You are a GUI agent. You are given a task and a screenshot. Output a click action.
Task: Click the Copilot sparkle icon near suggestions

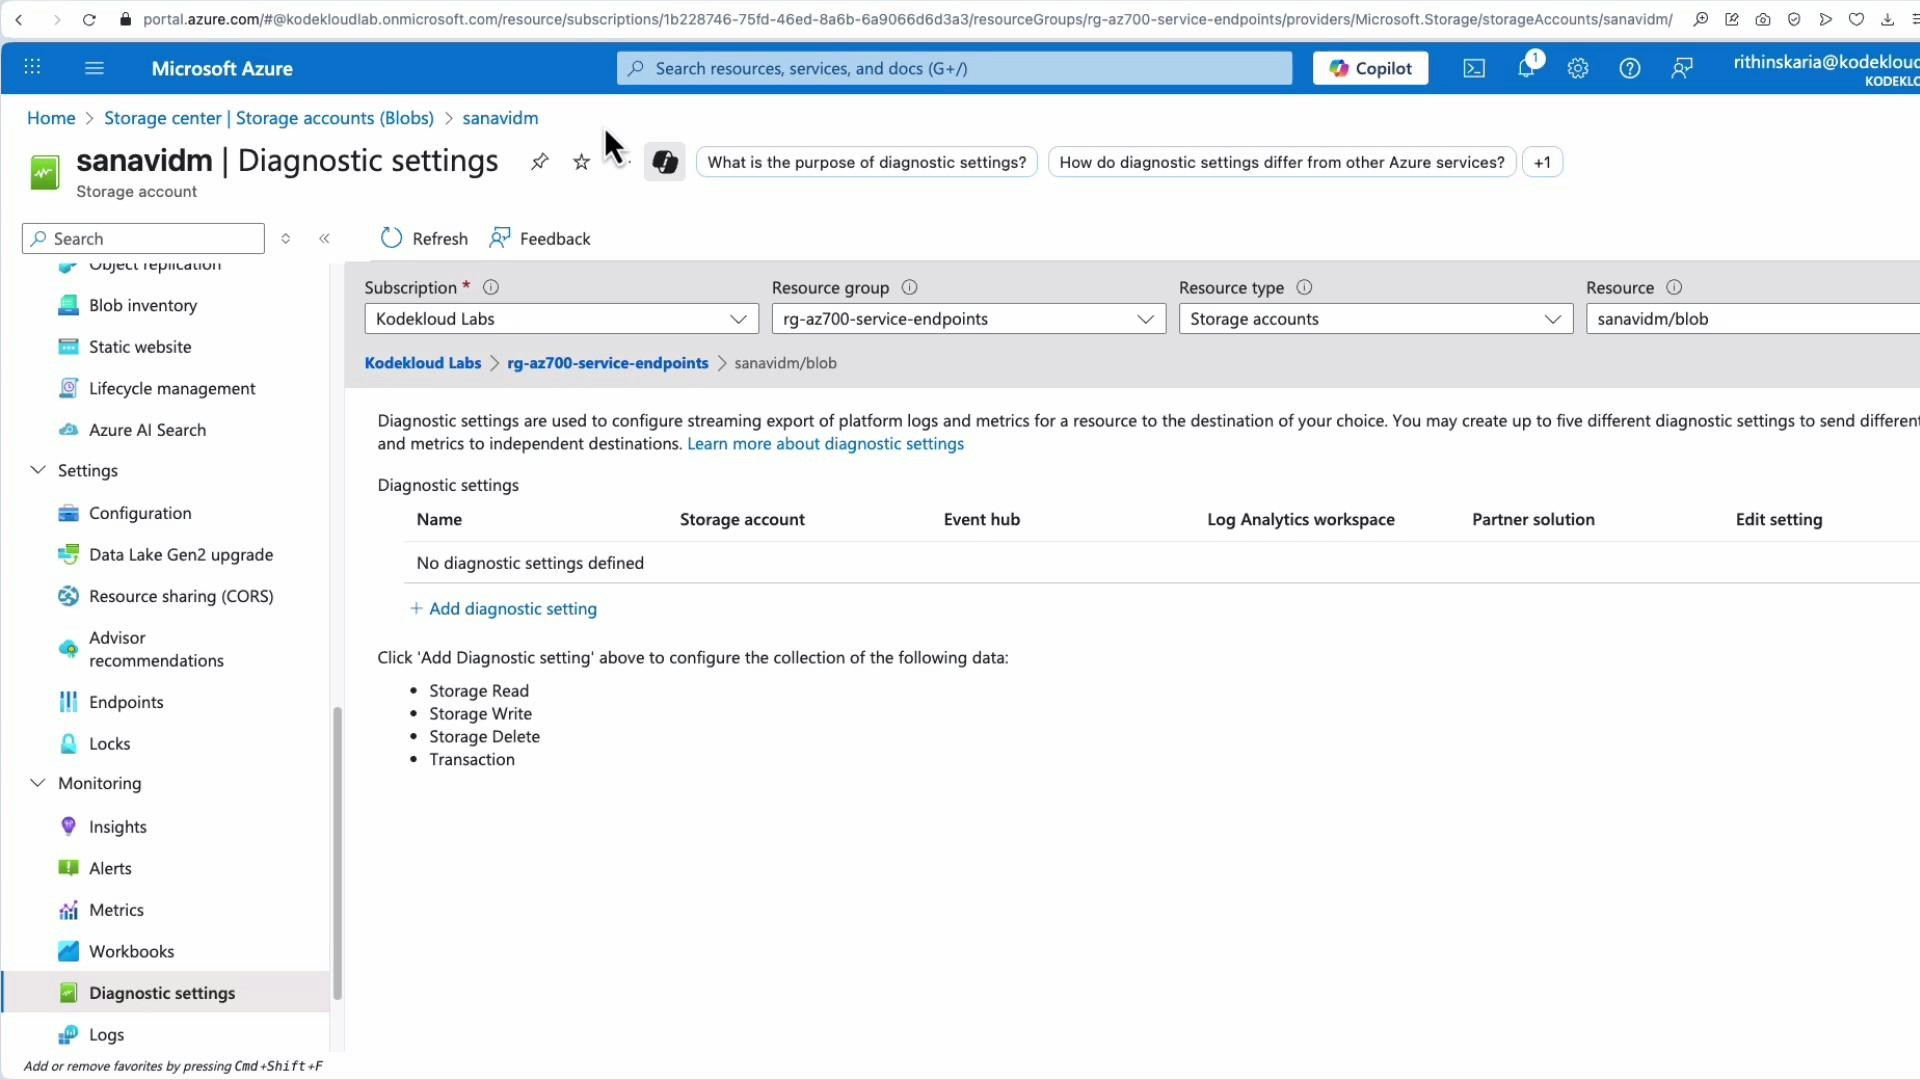(x=664, y=161)
